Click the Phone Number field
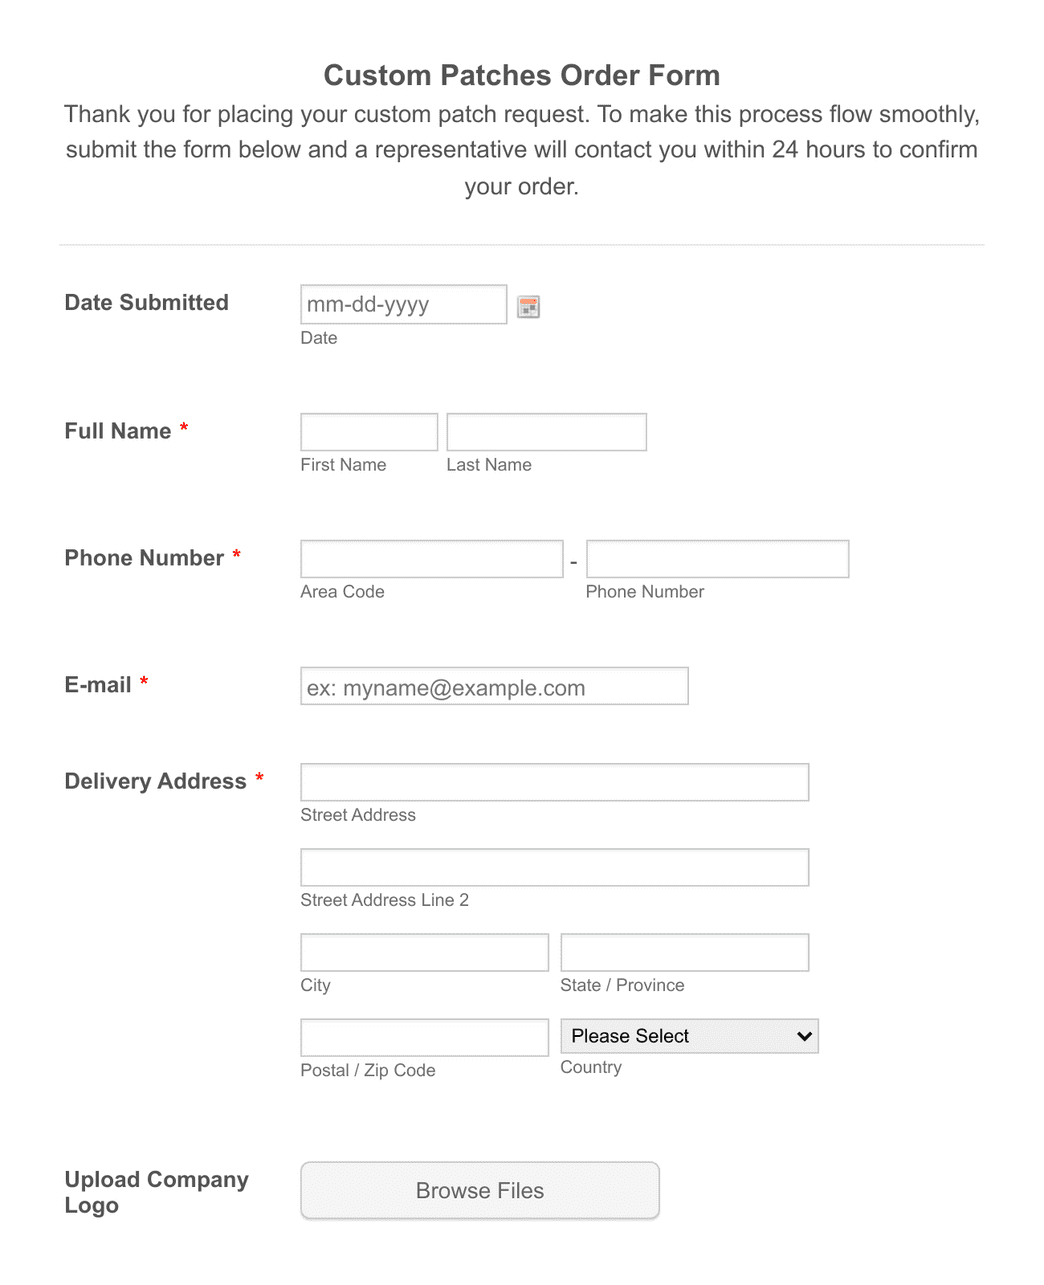 click(x=717, y=558)
